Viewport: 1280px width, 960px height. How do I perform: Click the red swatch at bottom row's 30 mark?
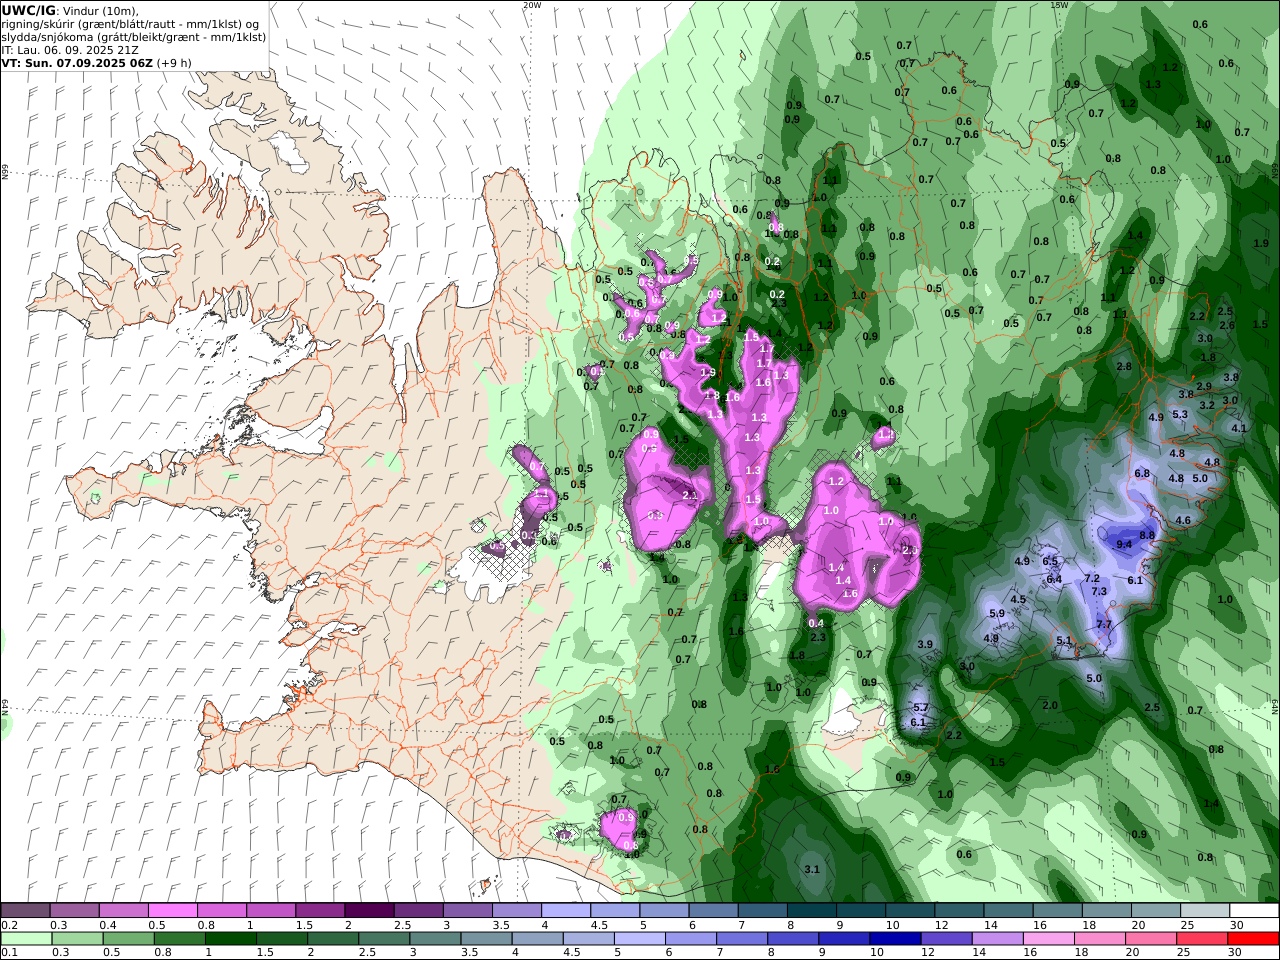1254,939
